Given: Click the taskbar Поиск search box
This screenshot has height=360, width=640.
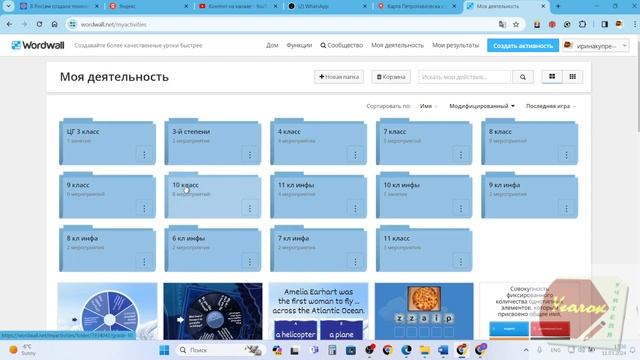Looking at the screenshot, I should [x=221, y=350].
